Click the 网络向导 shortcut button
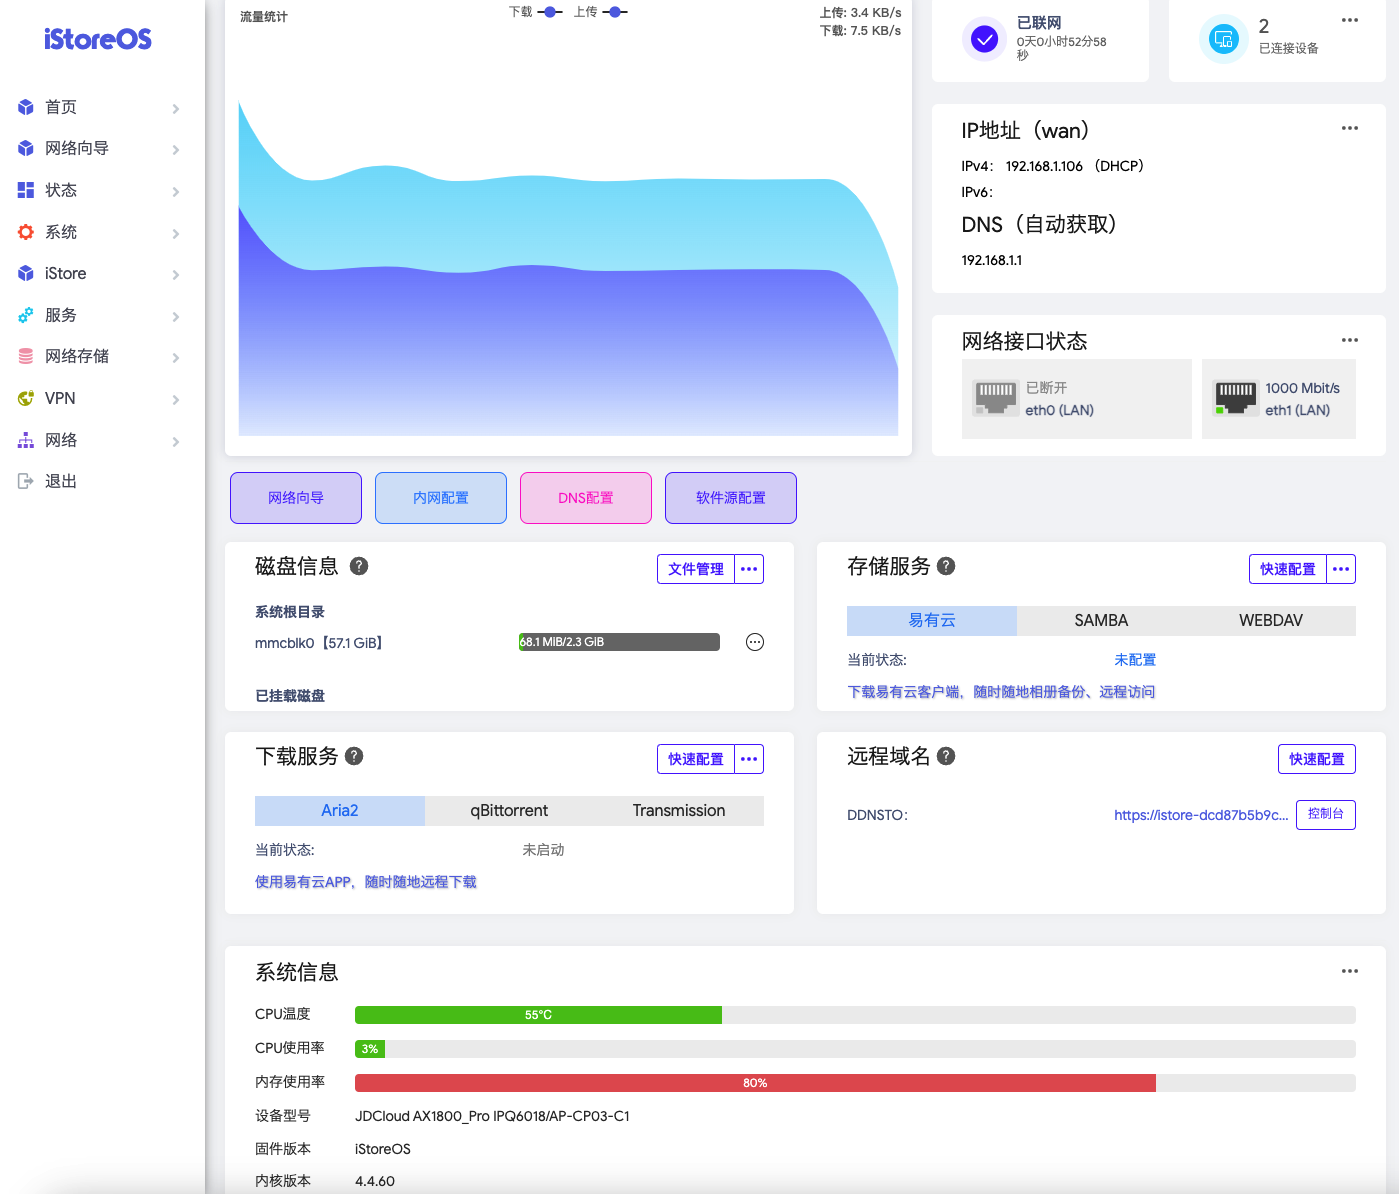The width and height of the screenshot is (1399, 1194). (296, 498)
